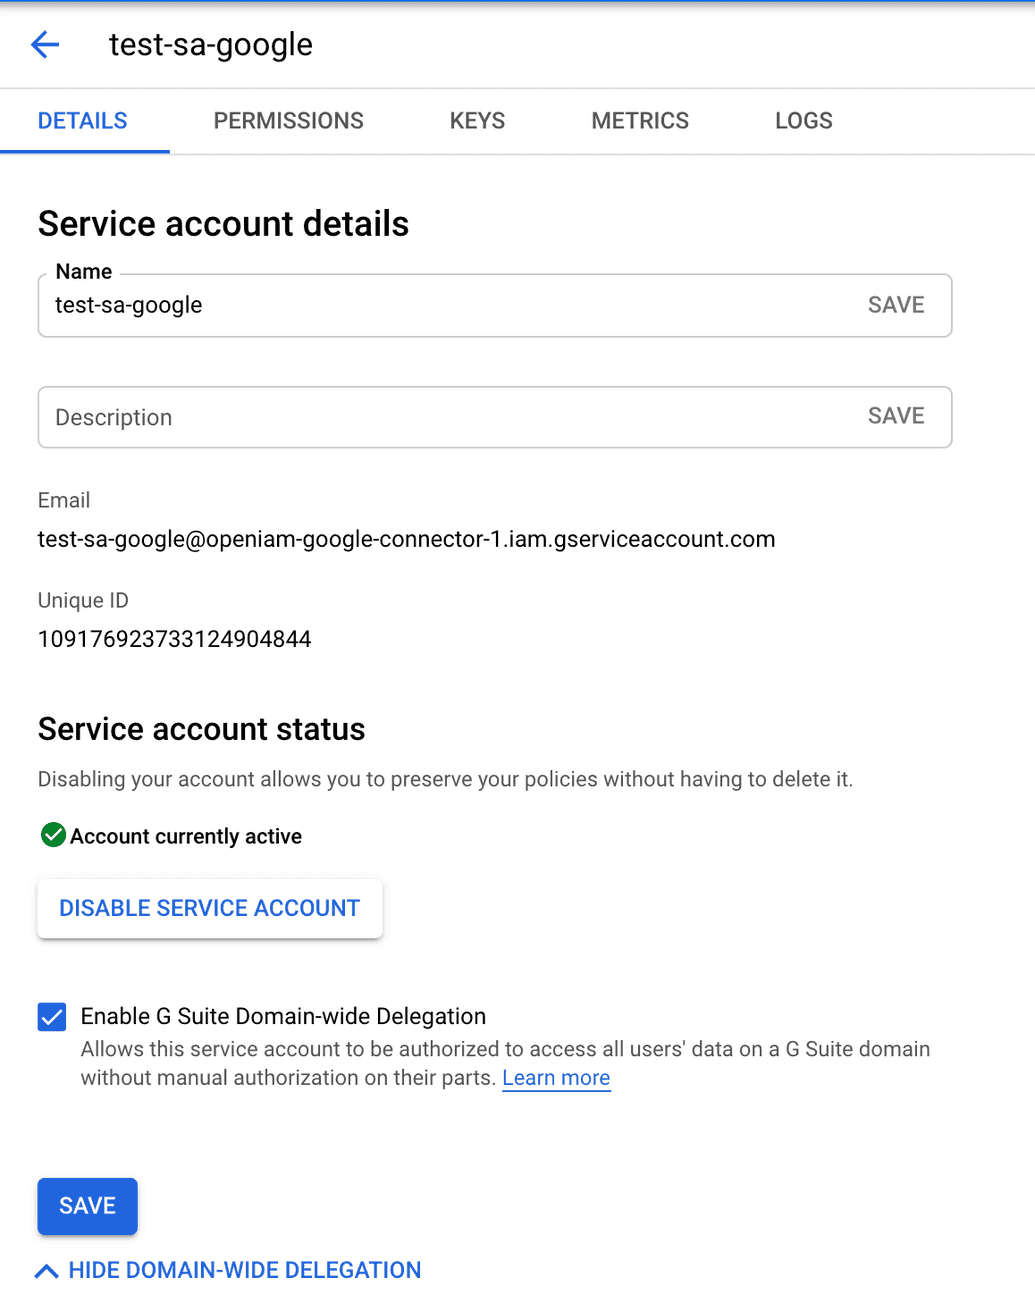Open the Learn more link
This screenshot has width=1035, height=1301.
556,1078
